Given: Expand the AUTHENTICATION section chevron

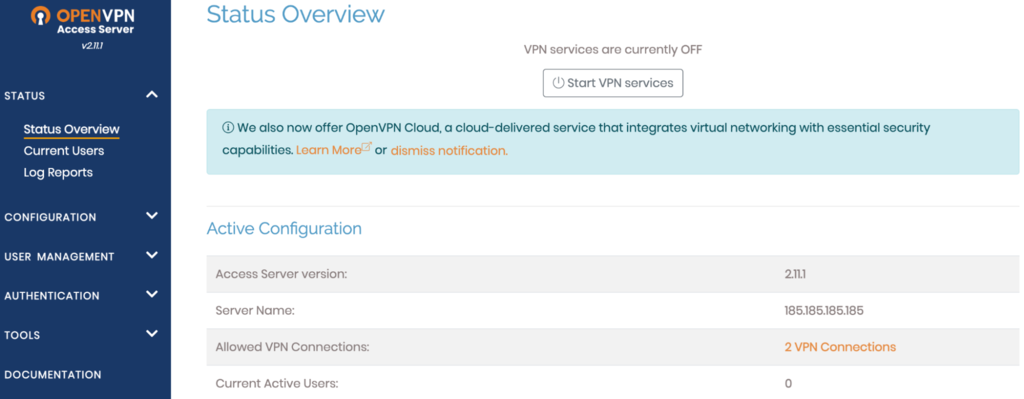Looking at the screenshot, I should click(152, 295).
